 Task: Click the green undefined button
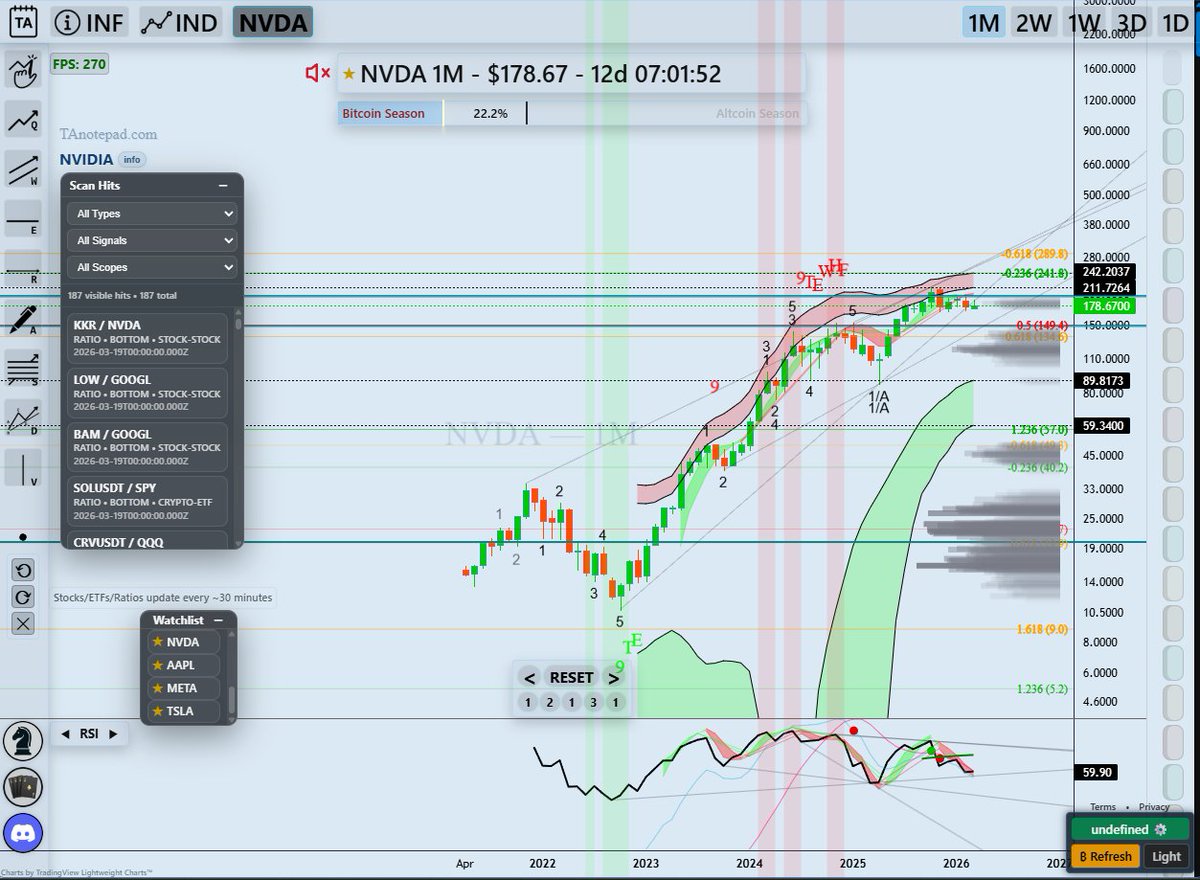coord(1130,830)
